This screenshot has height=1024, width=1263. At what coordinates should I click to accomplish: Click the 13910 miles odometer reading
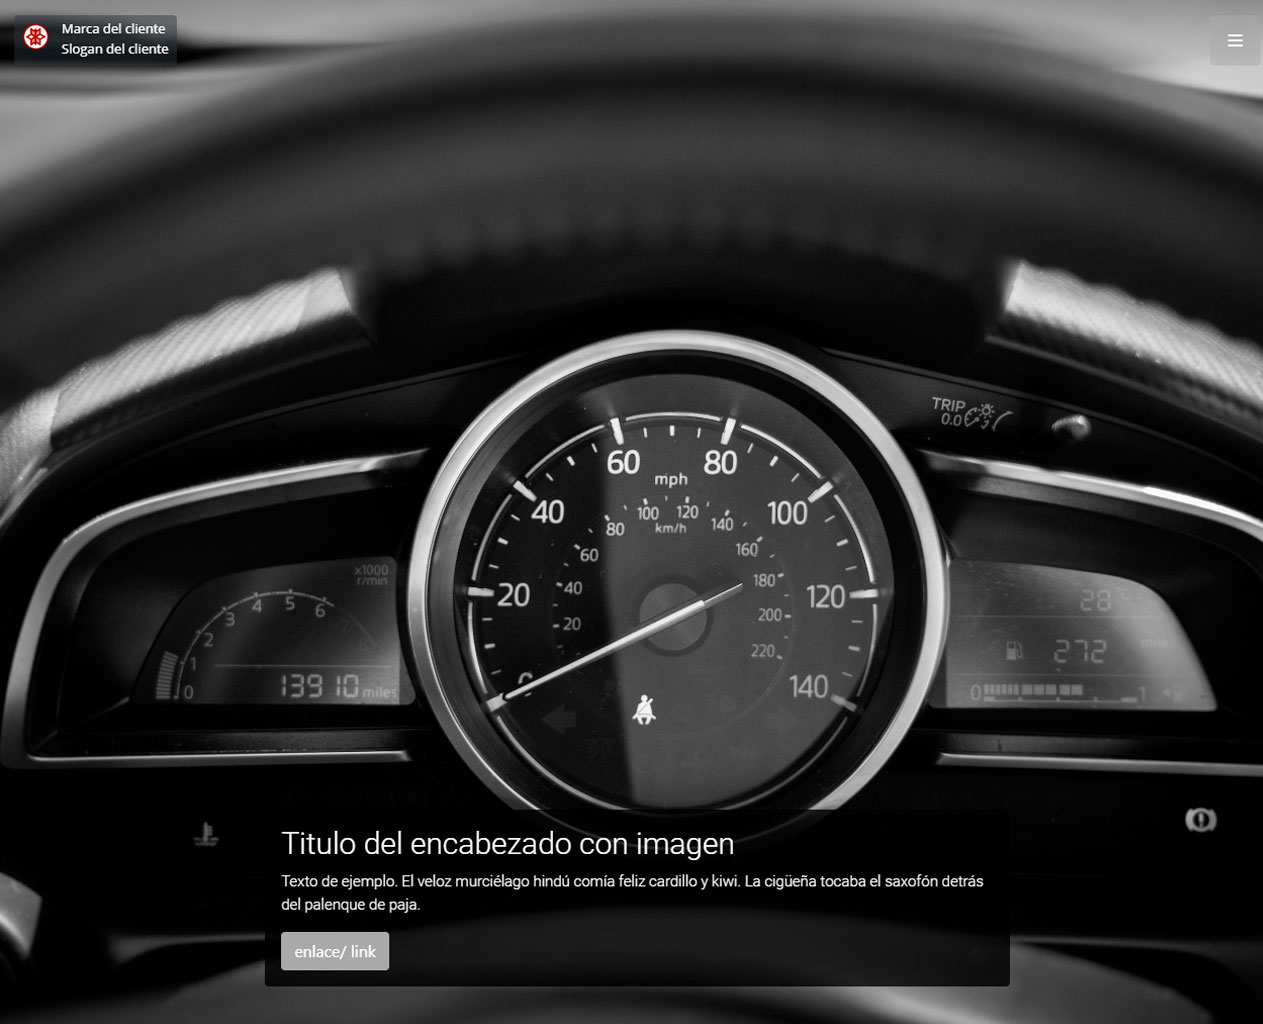click(320, 686)
